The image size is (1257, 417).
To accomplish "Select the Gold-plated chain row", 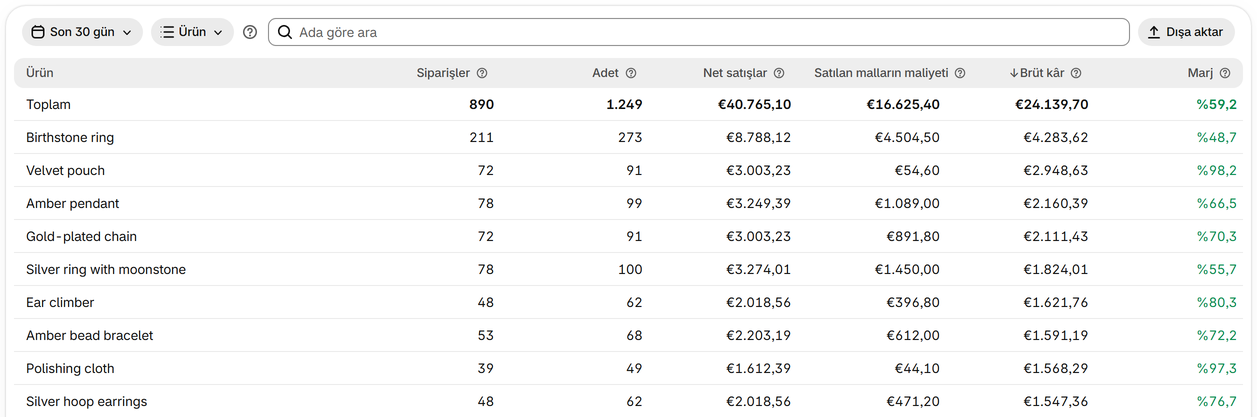I will (628, 236).
